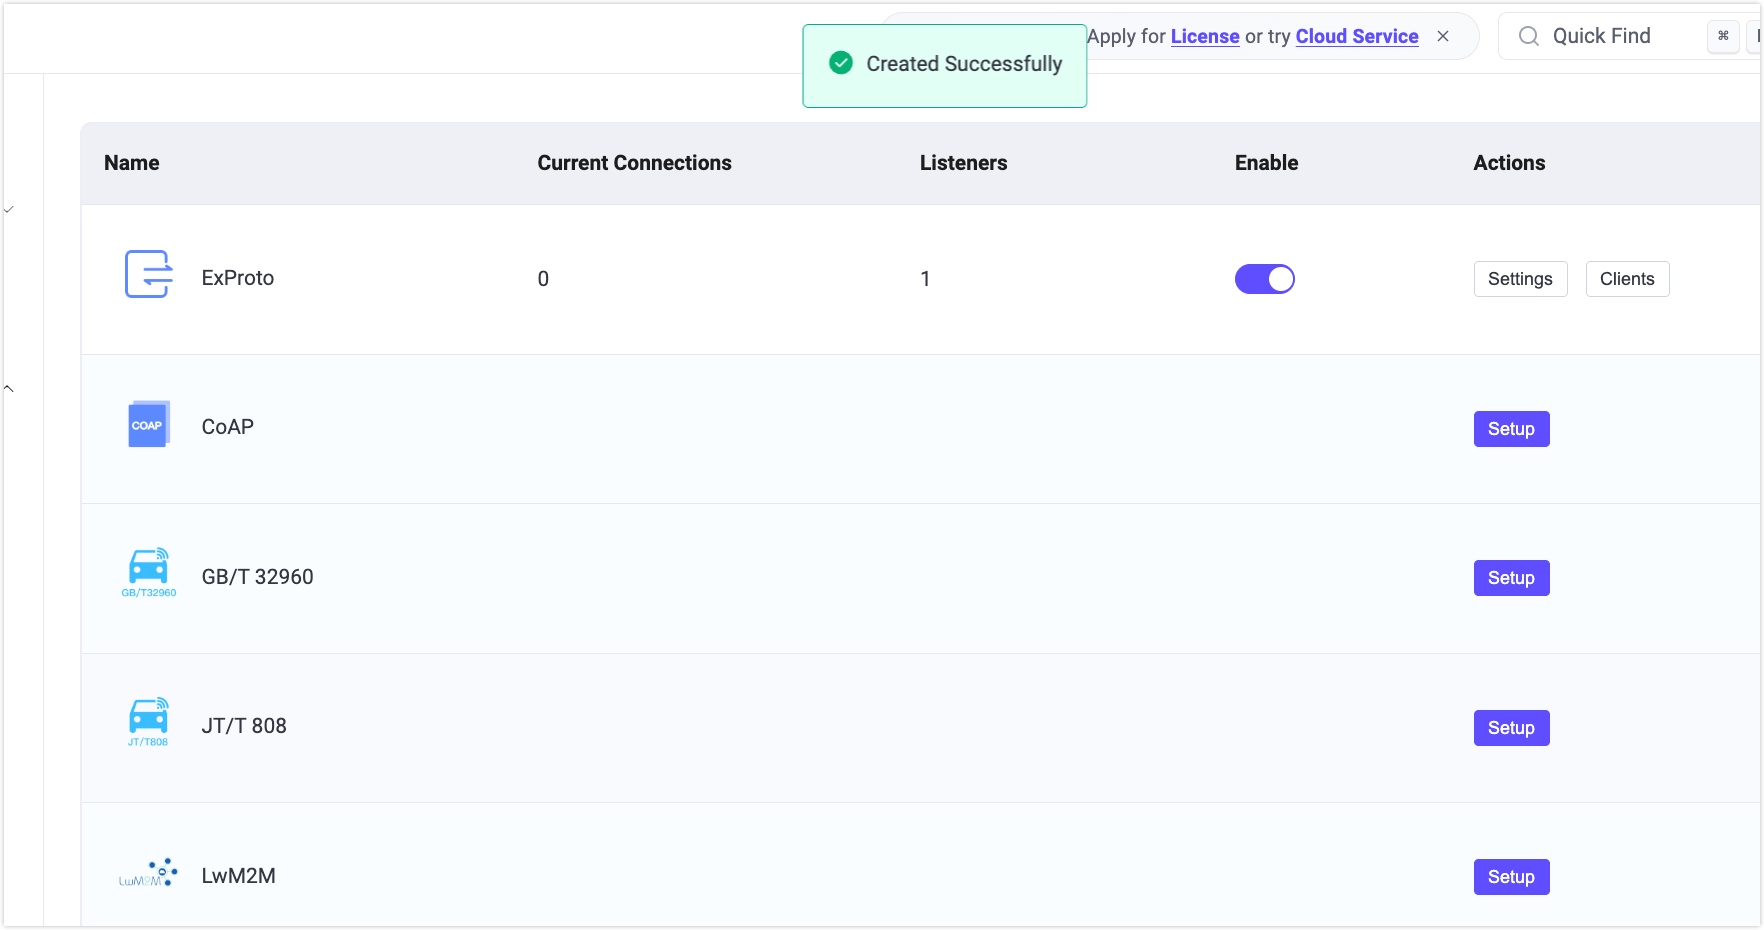The height and width of the screenshot is (930, 1764).
Task: Click the CoAP gateway icon
Action: point(147,424)
